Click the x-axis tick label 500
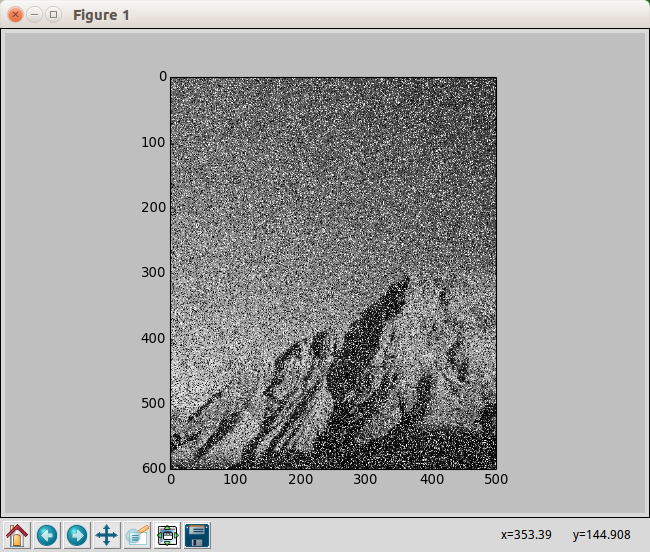The image size is (650, 552). pyautogui.click(x=496, y=480)
